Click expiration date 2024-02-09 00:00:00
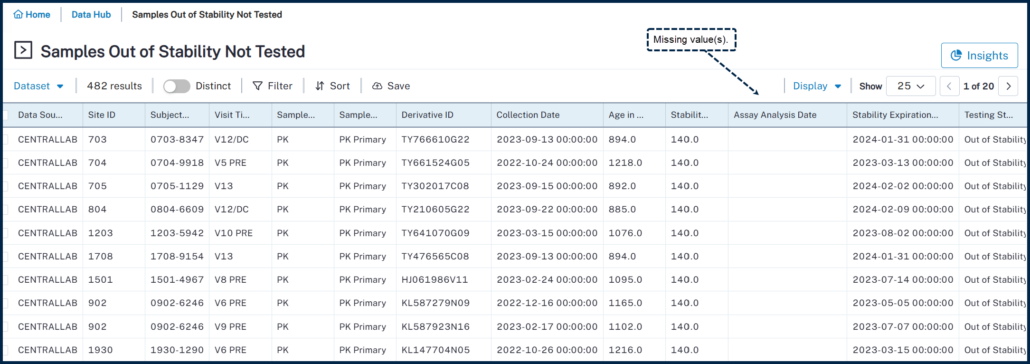The height and width of the screenshot is (364, 1030). click(903, 209)
